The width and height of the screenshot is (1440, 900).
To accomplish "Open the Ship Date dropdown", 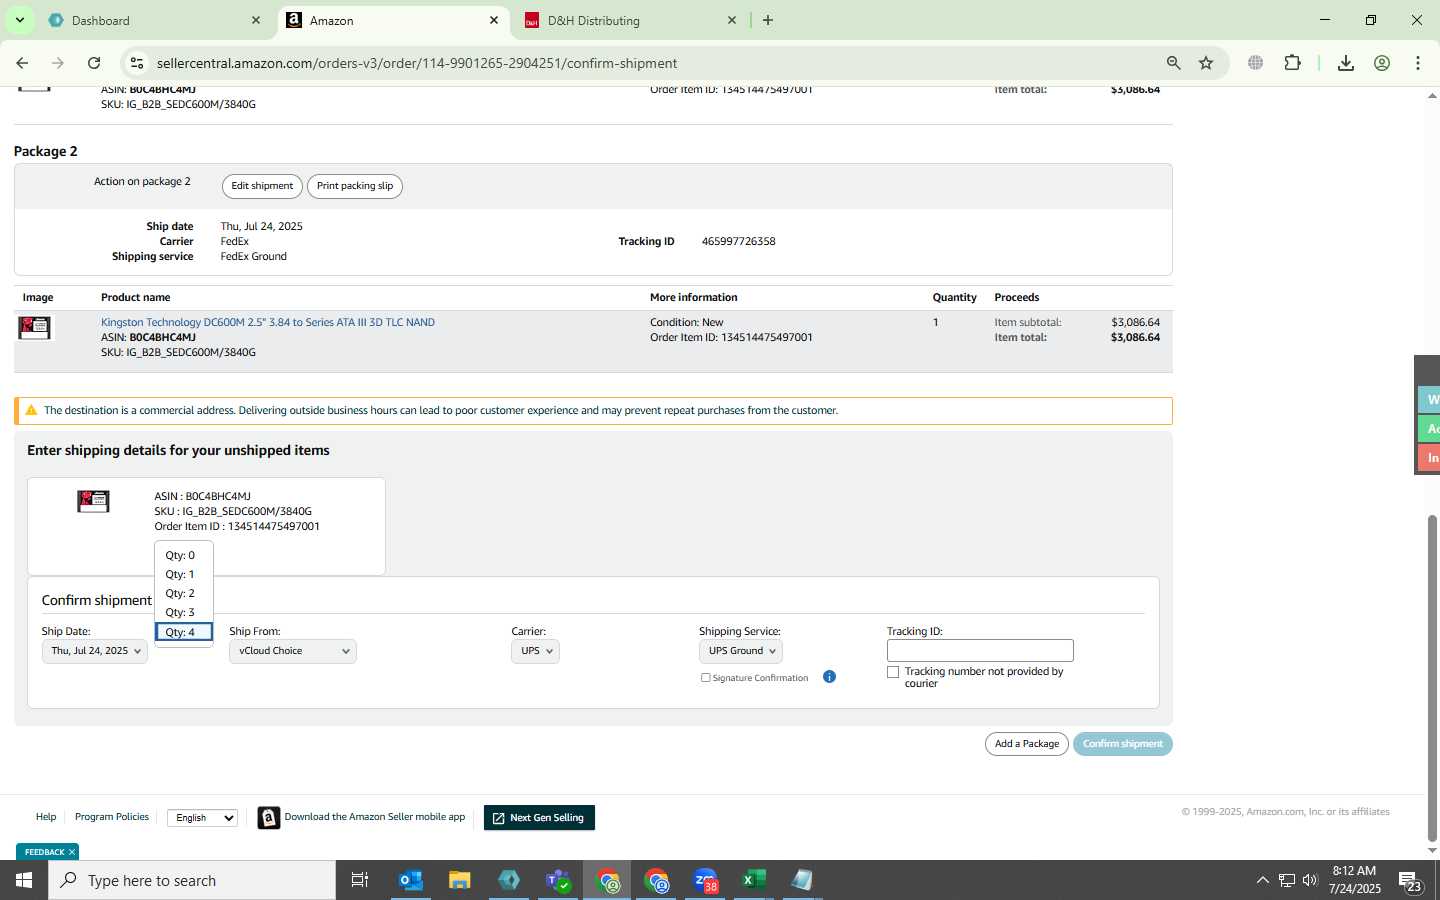I will pyautogui.click(x=95, y=651).
